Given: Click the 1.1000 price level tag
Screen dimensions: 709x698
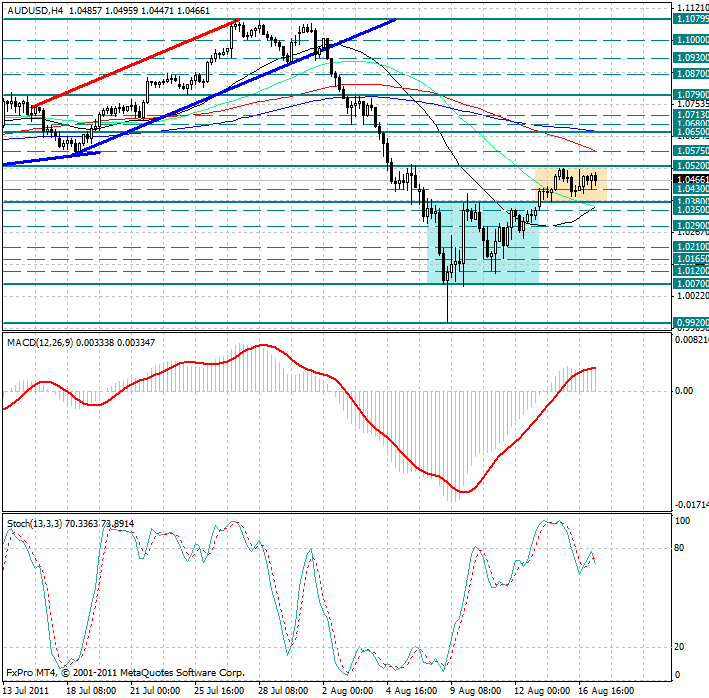Looking at the screenshot, I should [691, 40].
